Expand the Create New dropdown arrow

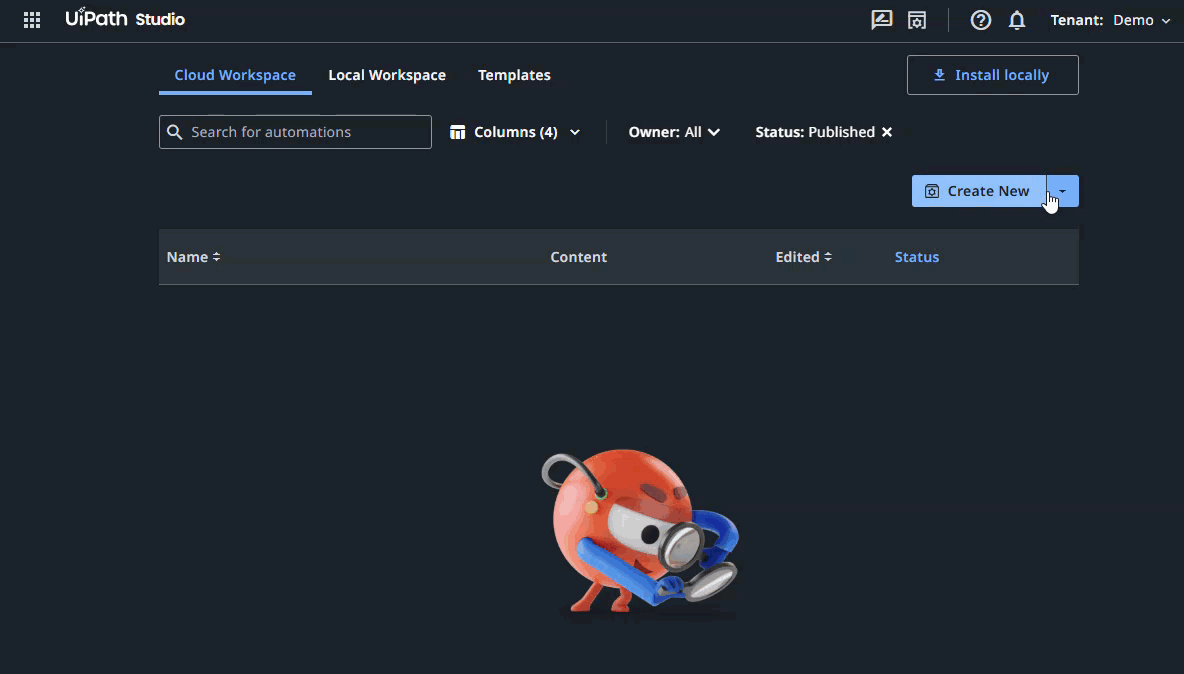(1063, 191)
